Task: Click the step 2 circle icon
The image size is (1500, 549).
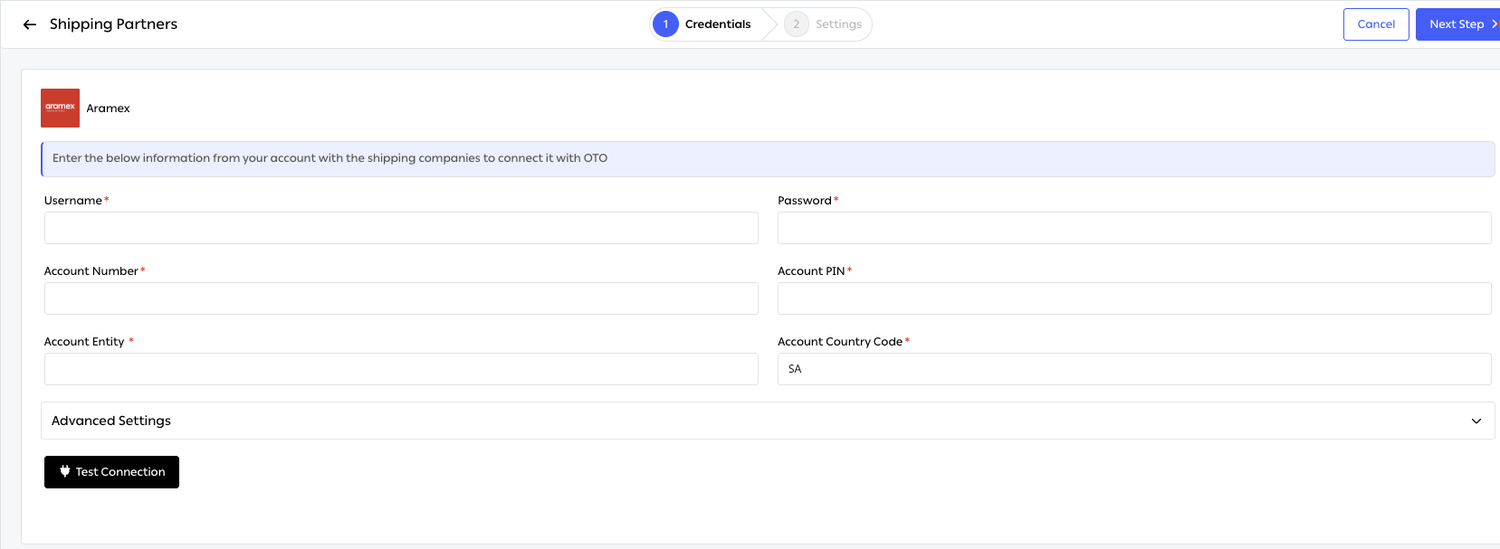Action: tap(796, 24)
